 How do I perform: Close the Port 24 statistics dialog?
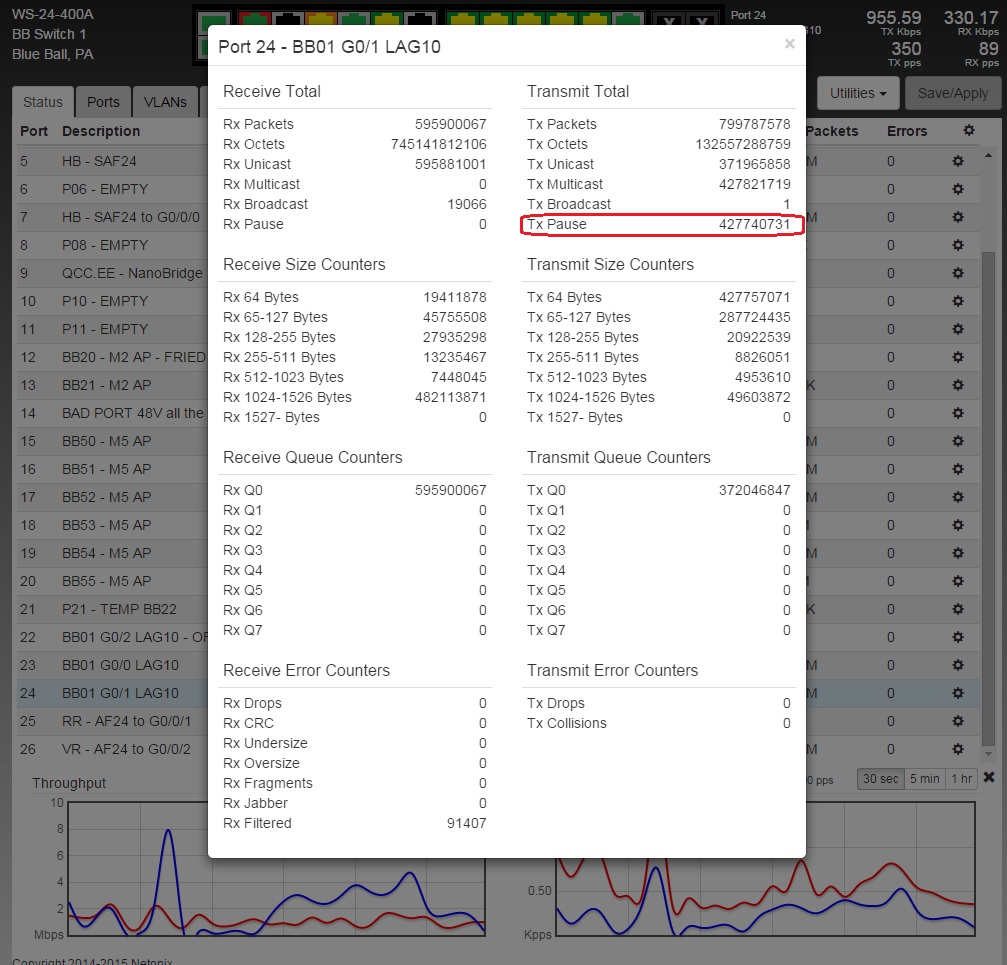pyautogui.click(x=789, y=44)
